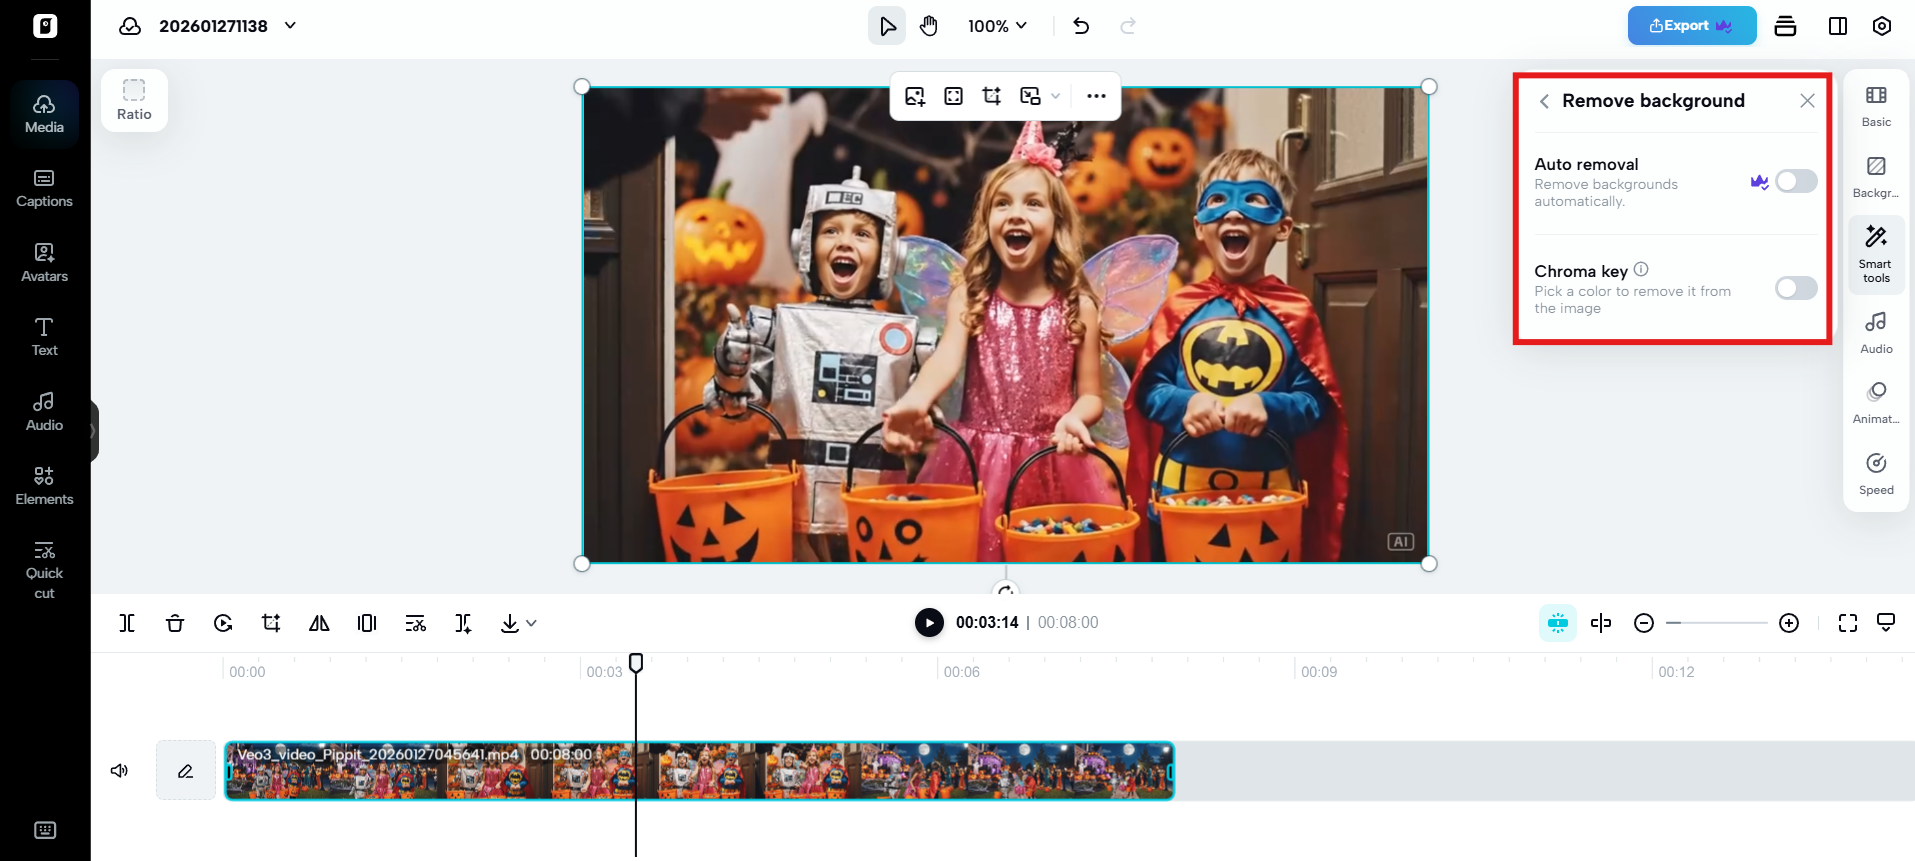Open the Audio panel in left sidebar
This screenshot has height=861, width=1915.
tap(45, 412)
